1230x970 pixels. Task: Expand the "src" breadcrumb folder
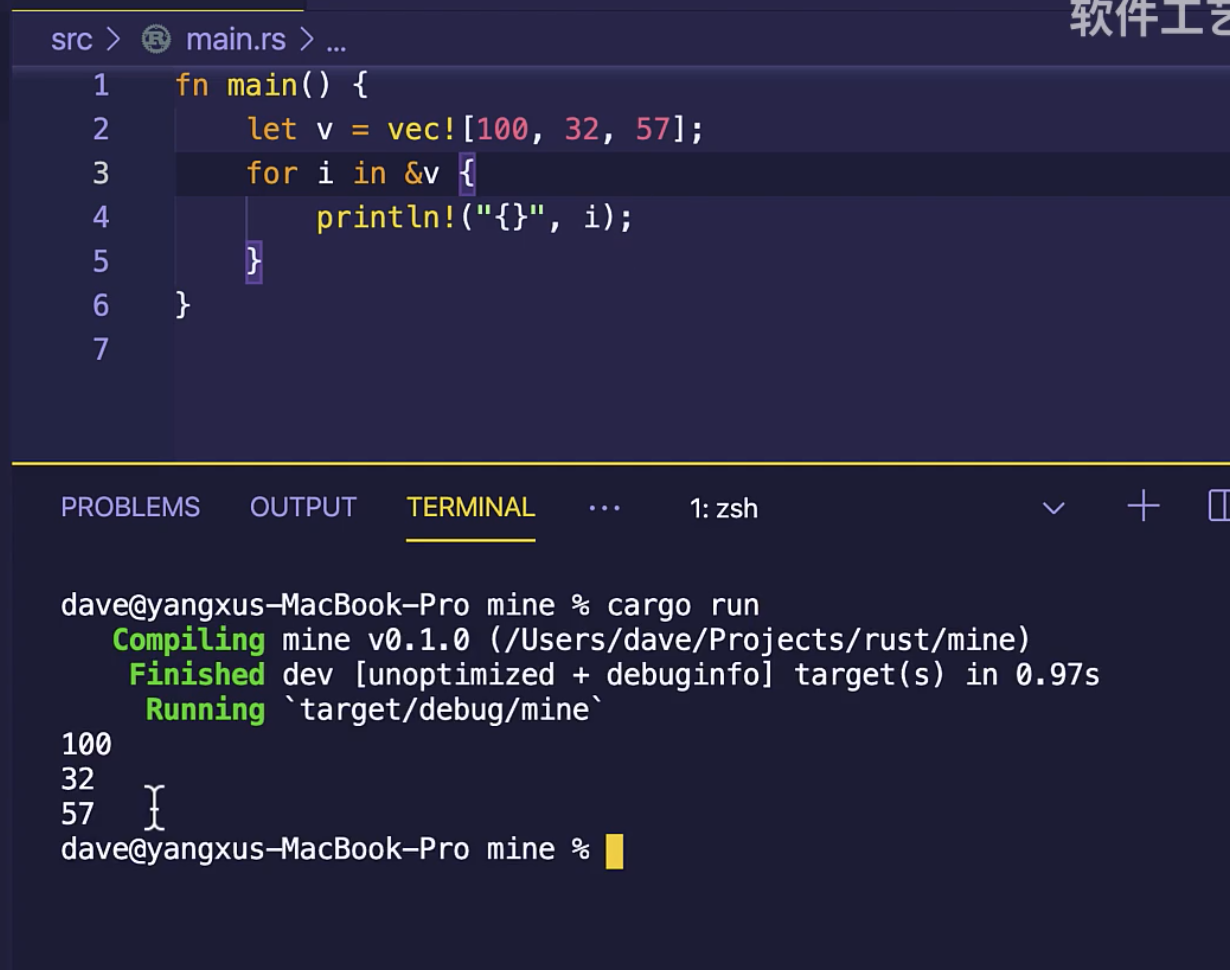(71, 39)
